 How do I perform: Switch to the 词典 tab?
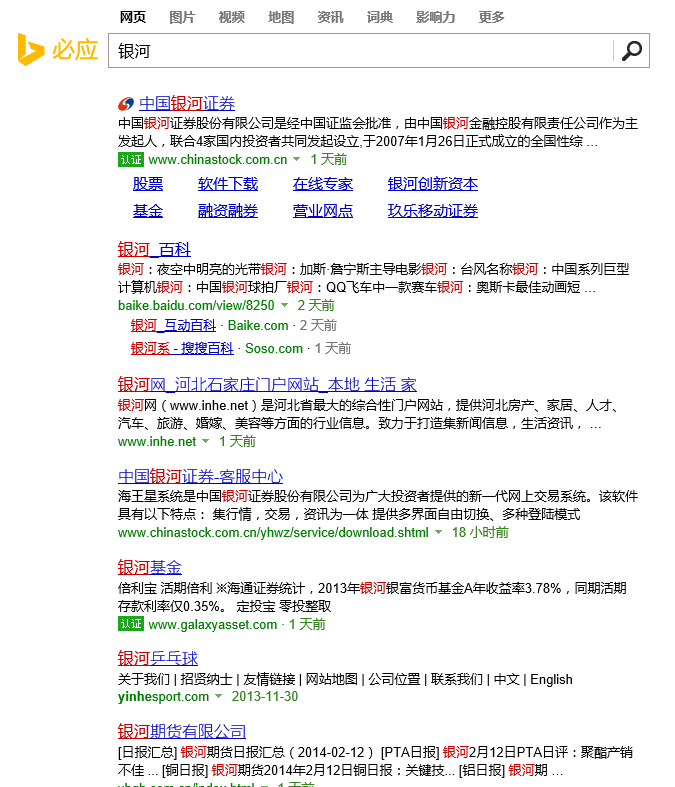tap(379, 18)
